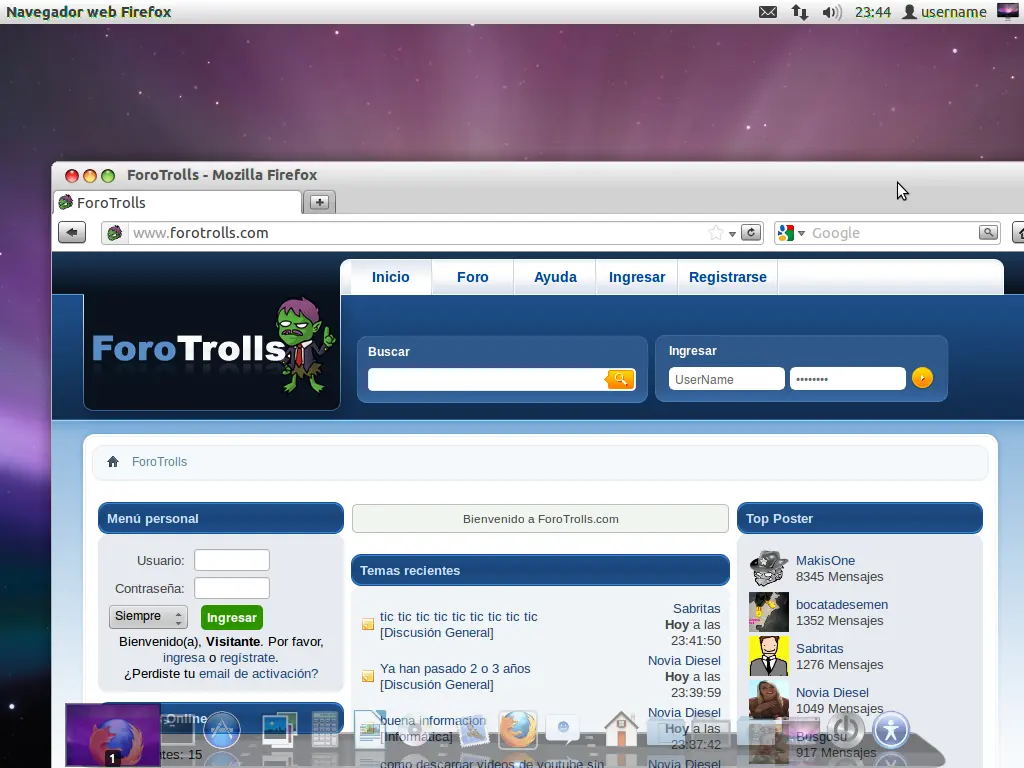Image resolution: width=1024 pixels, height=768 pixels.
Task: Open bocatadesemen profile link
Action: 842,605
